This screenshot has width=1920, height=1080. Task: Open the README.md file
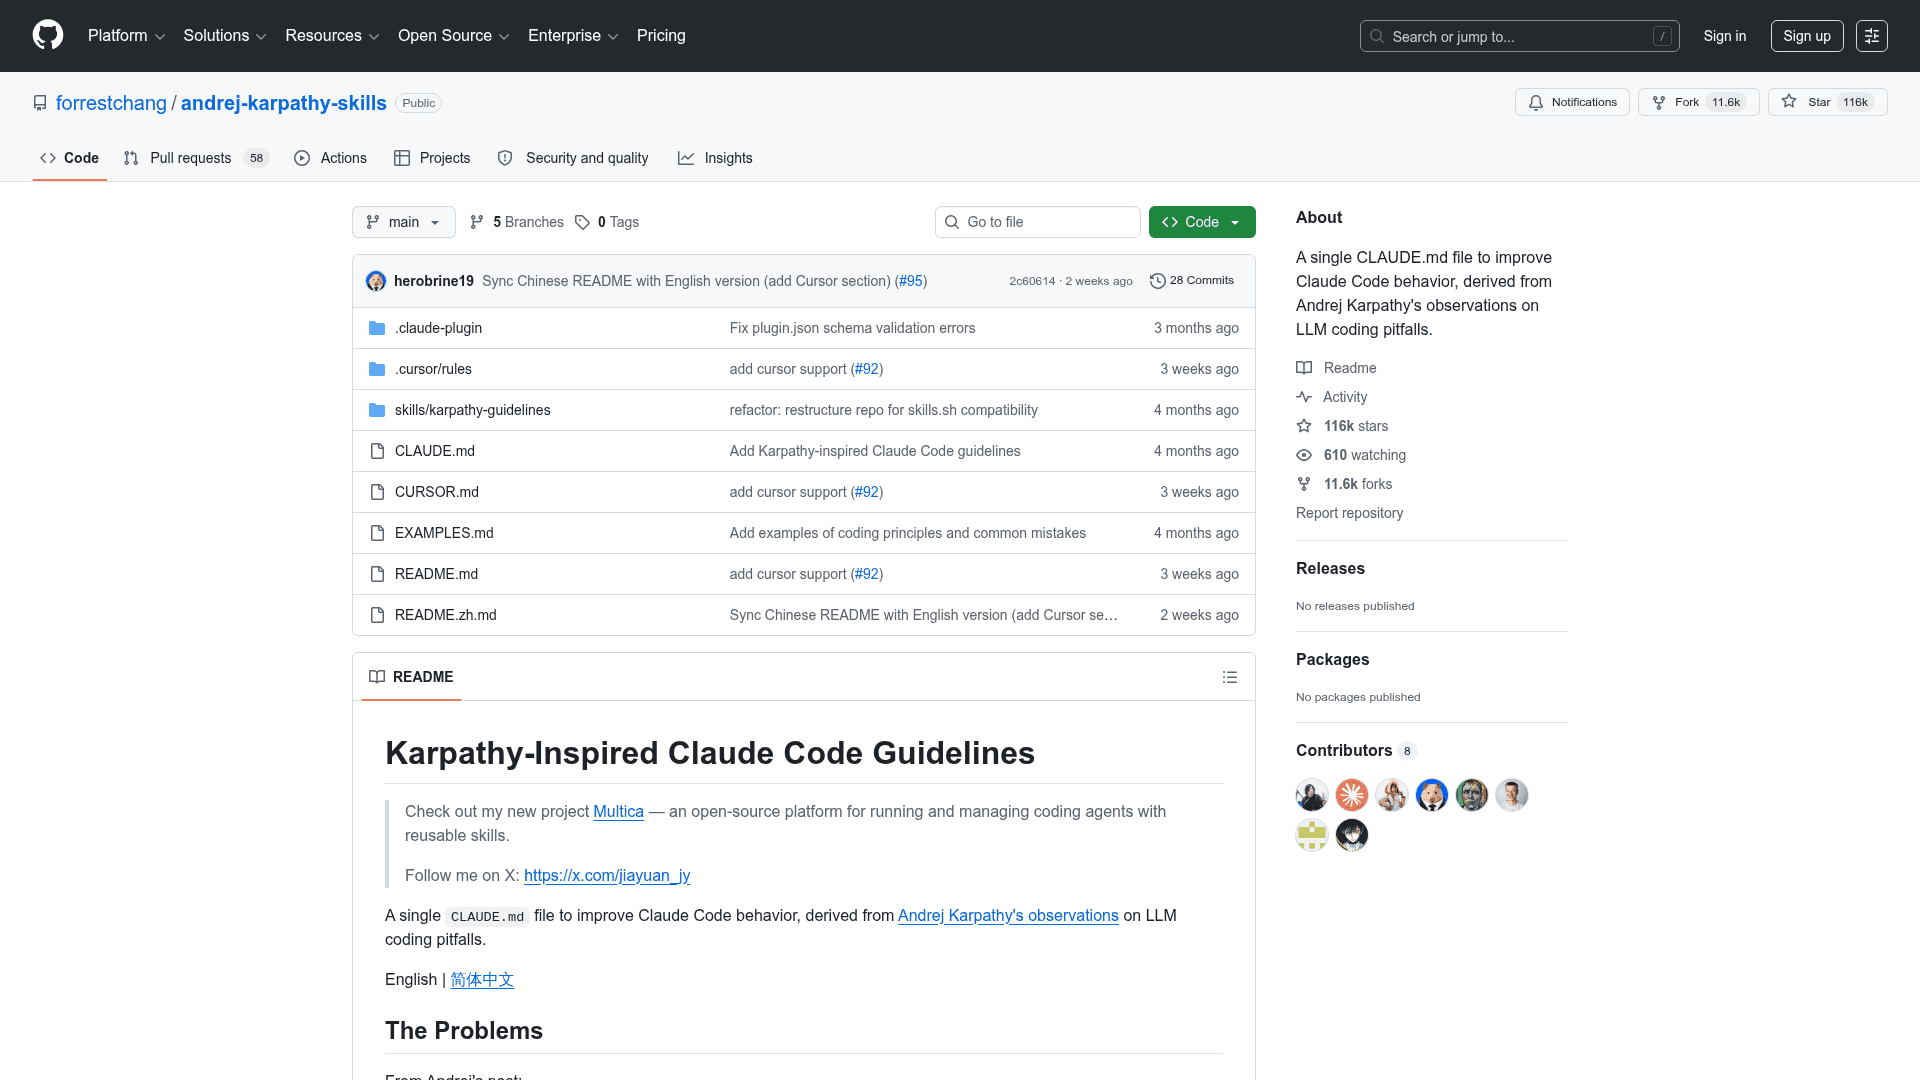[x=436, y=574]
